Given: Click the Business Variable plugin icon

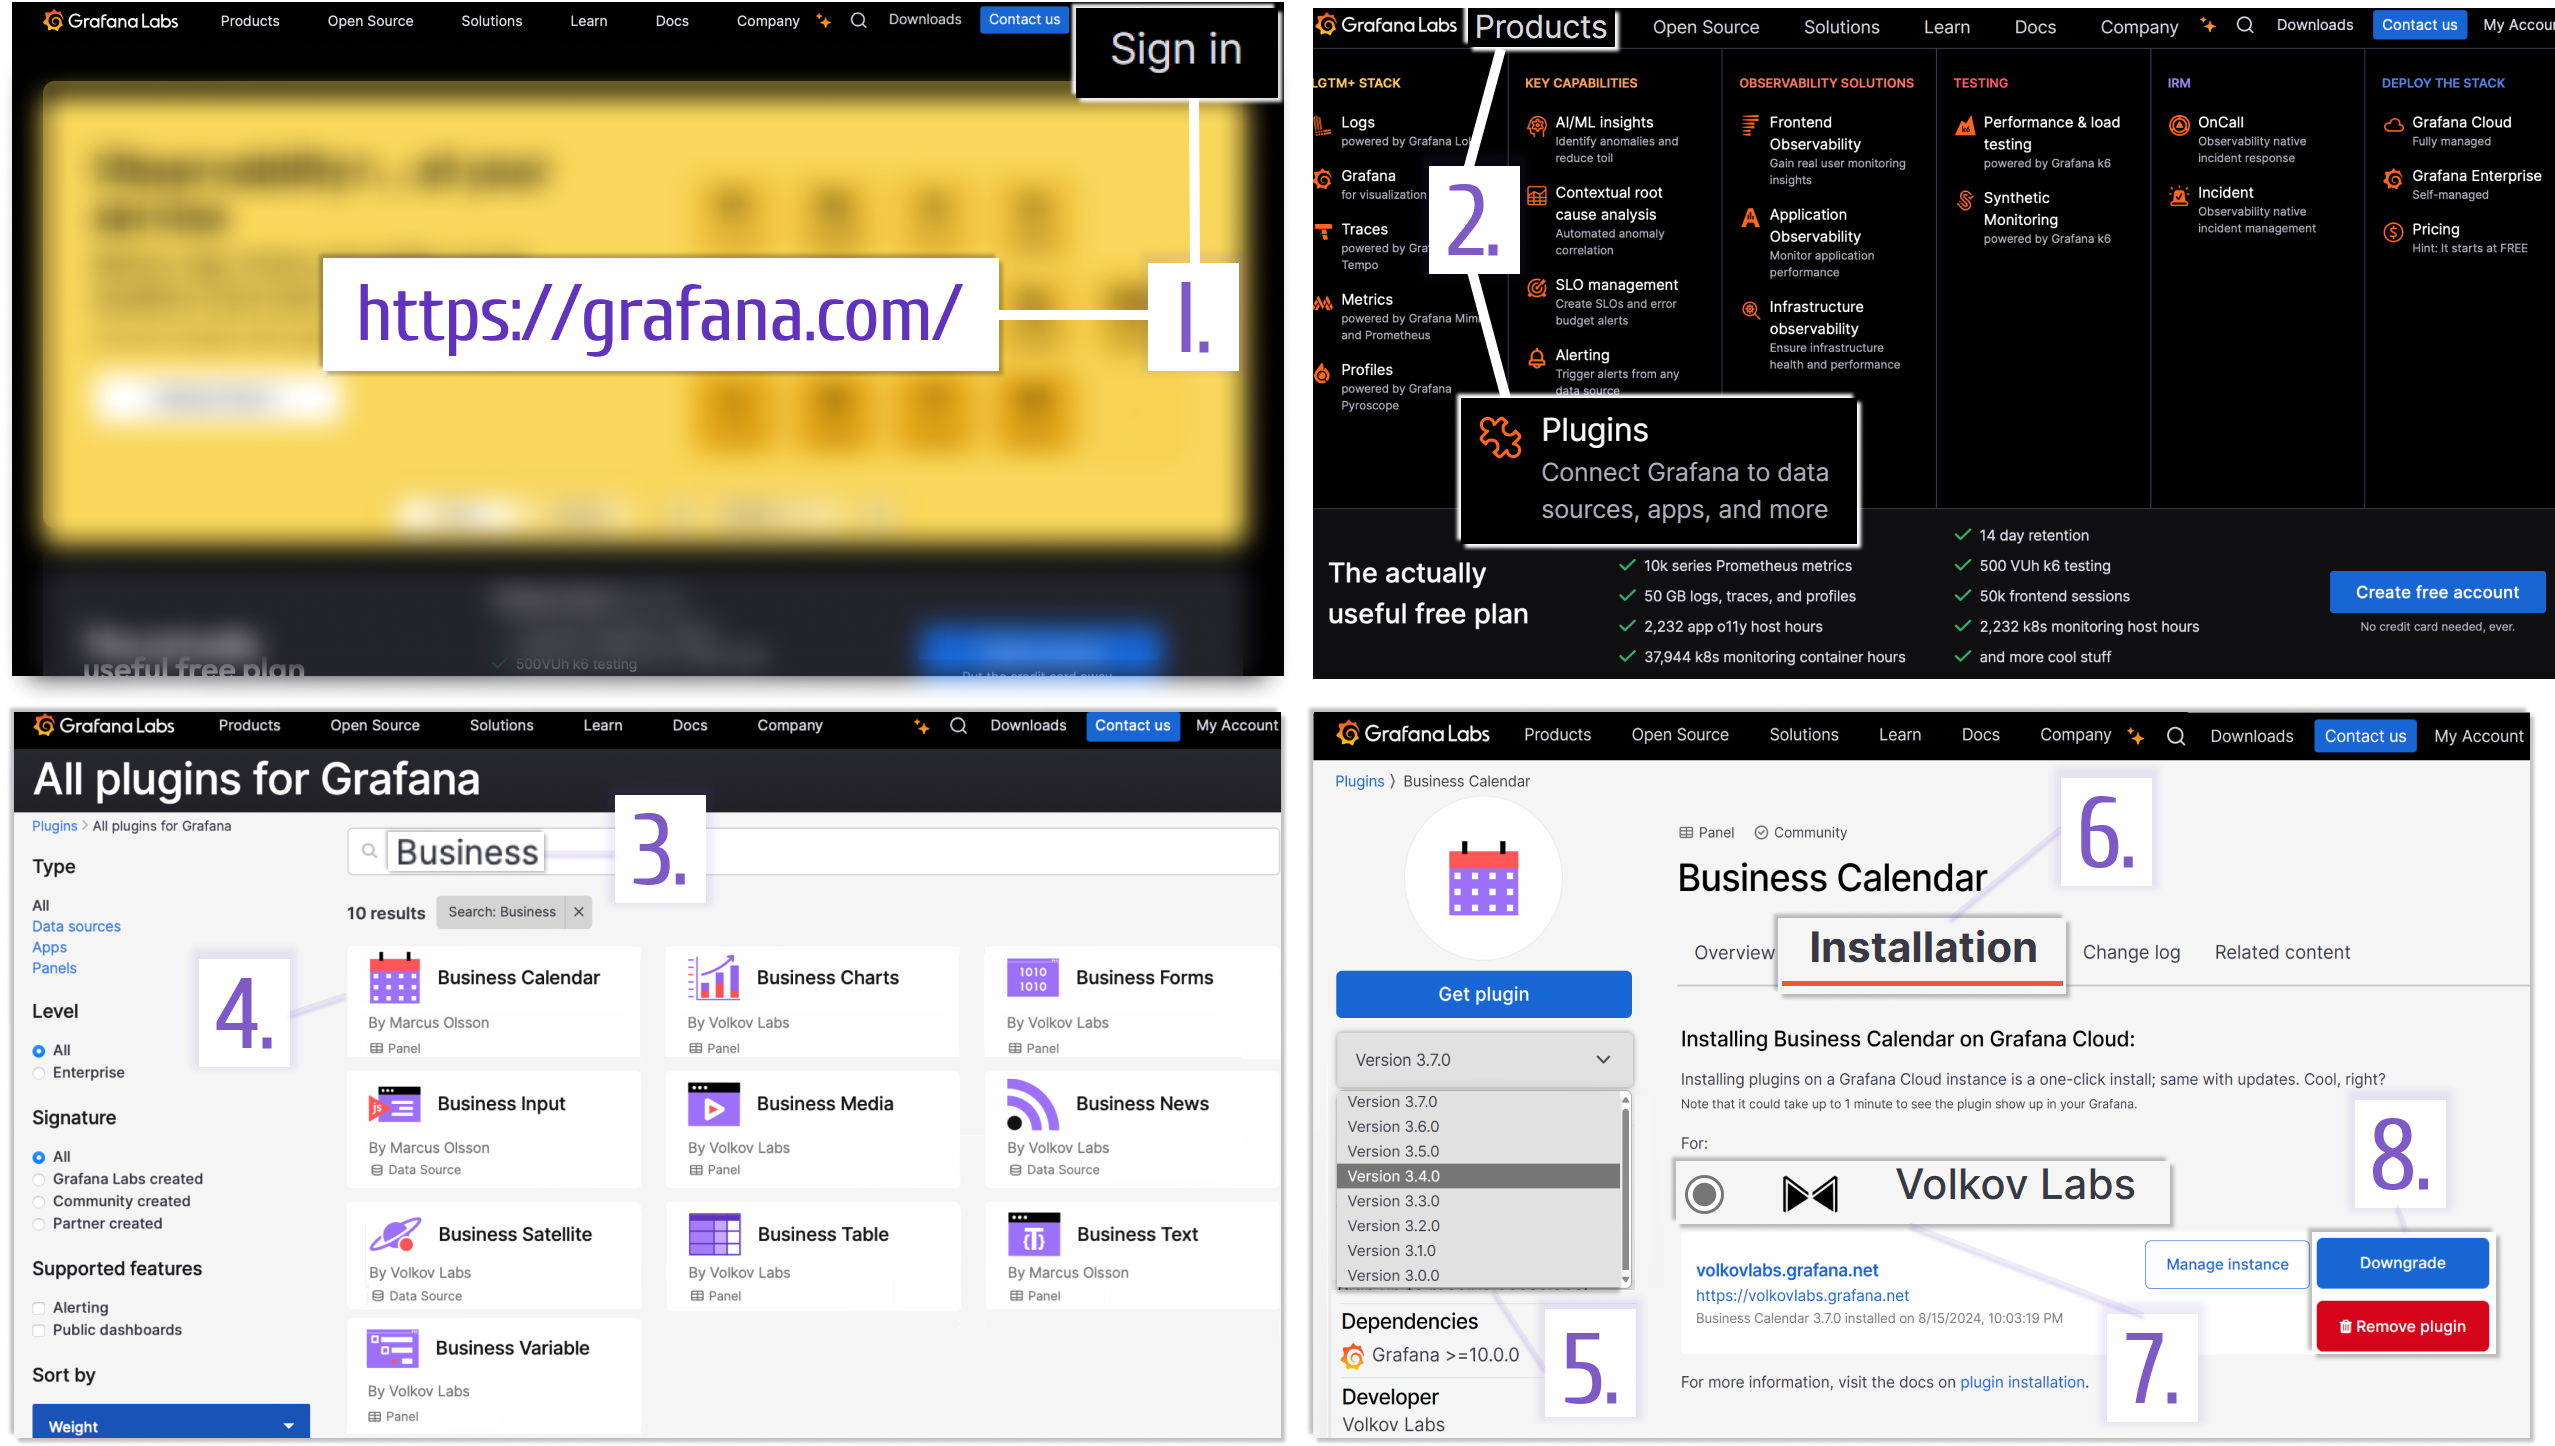Looking at the screenshot, I should [388, 1348].
